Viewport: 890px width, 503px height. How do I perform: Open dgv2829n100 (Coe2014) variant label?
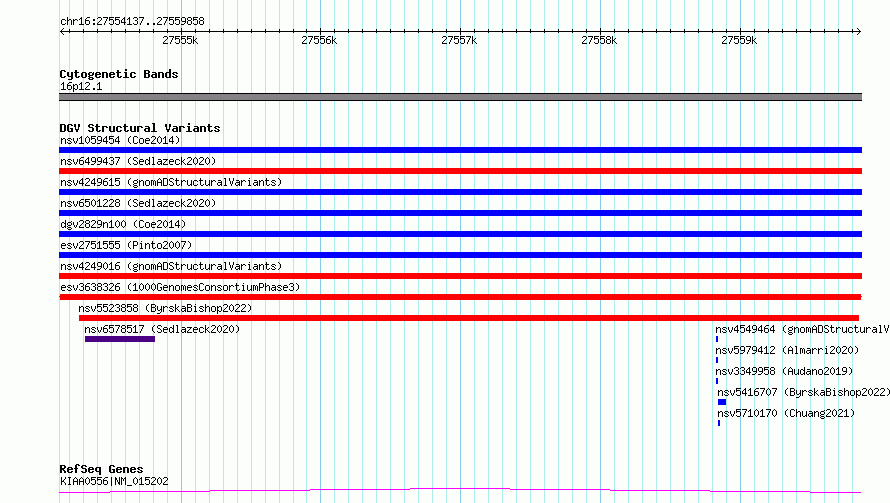(123, 224)
